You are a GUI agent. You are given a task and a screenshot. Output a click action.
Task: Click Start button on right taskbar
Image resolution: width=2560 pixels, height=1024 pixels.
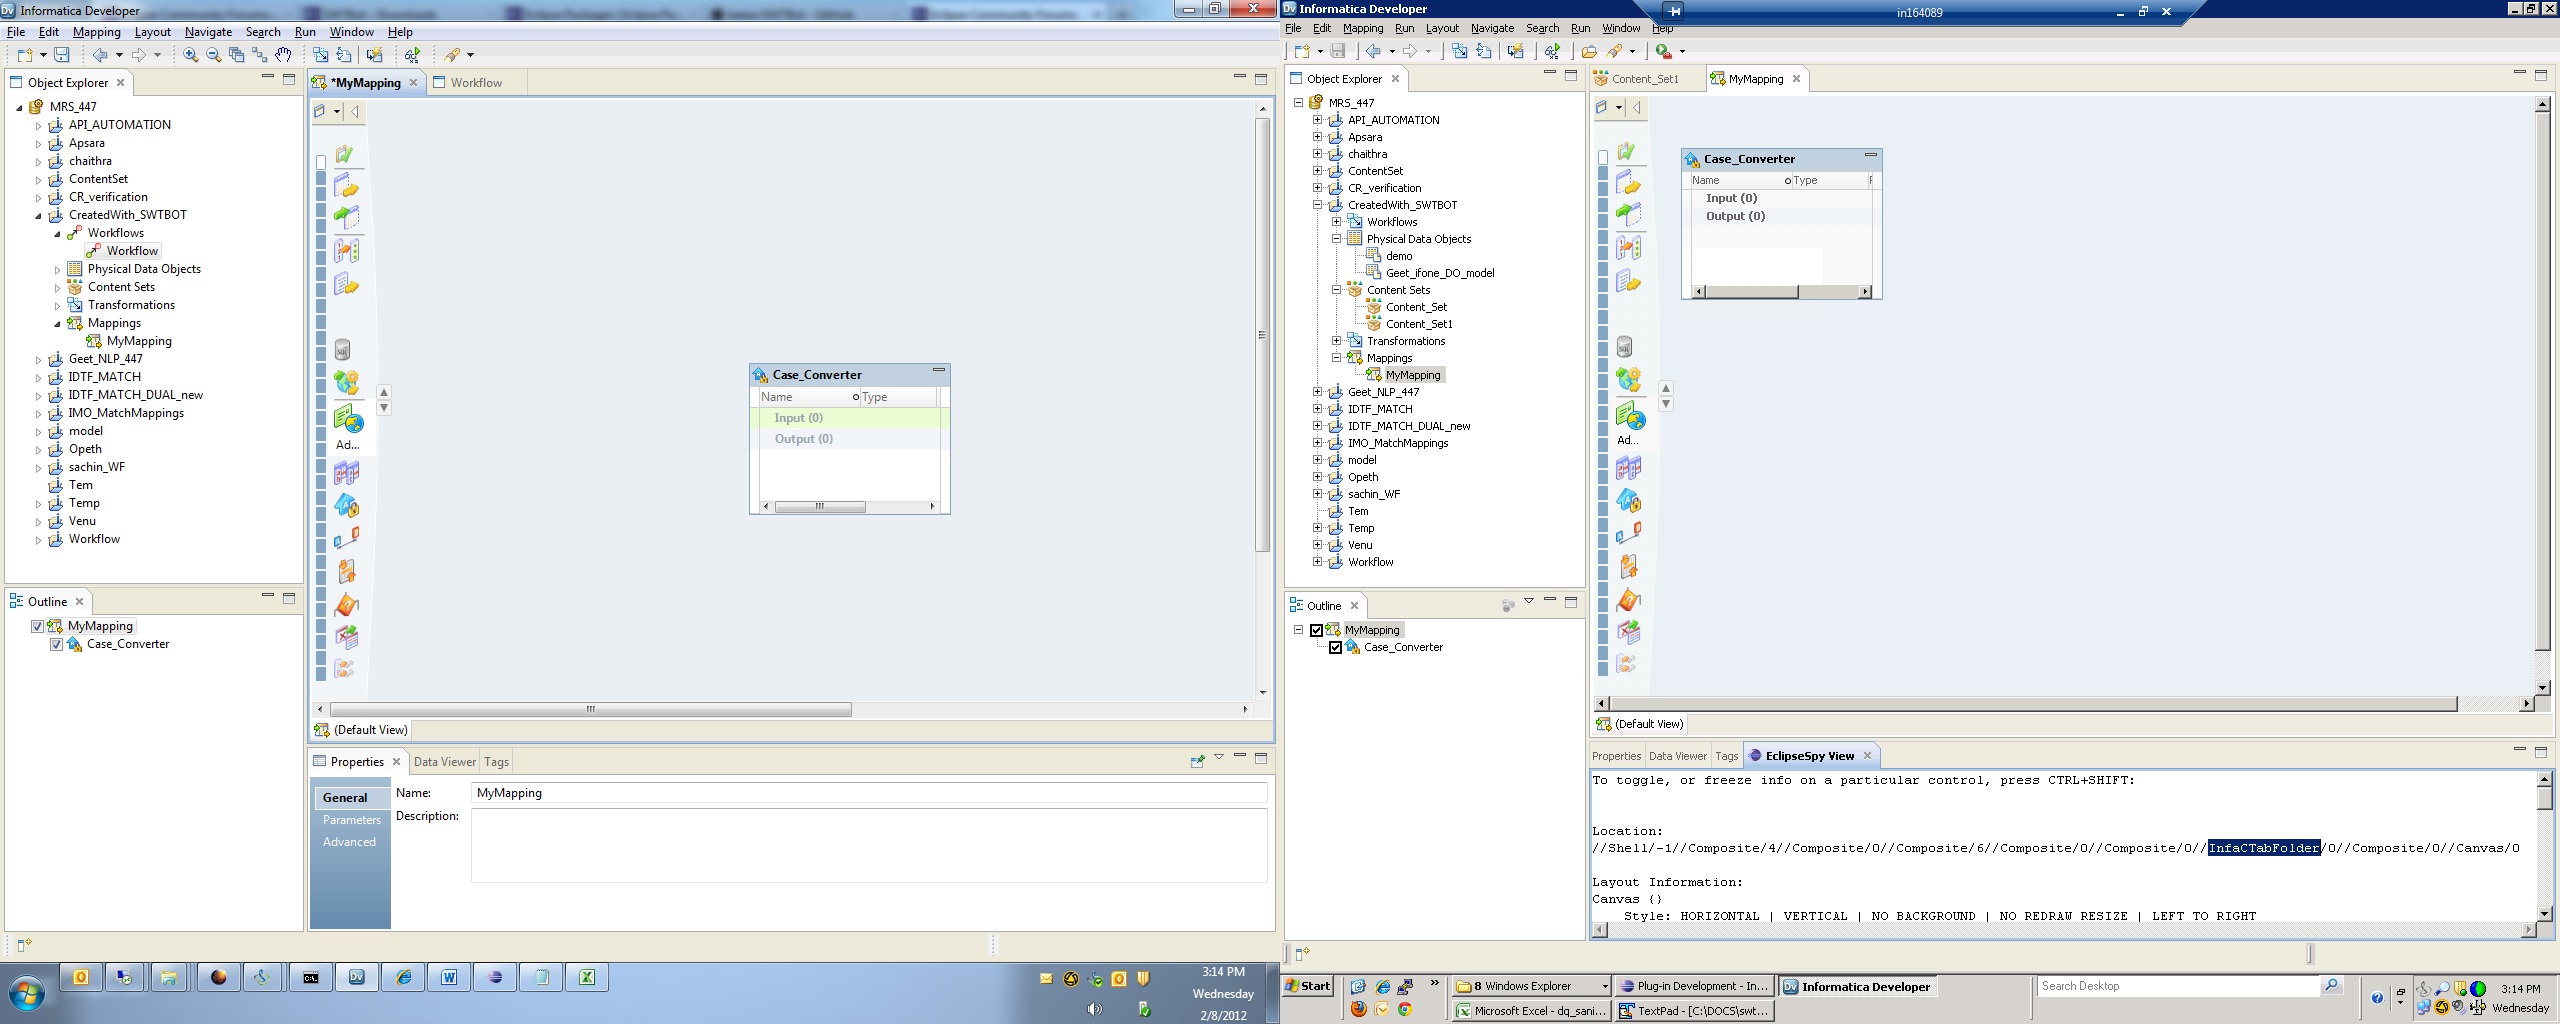(1308, 986)
